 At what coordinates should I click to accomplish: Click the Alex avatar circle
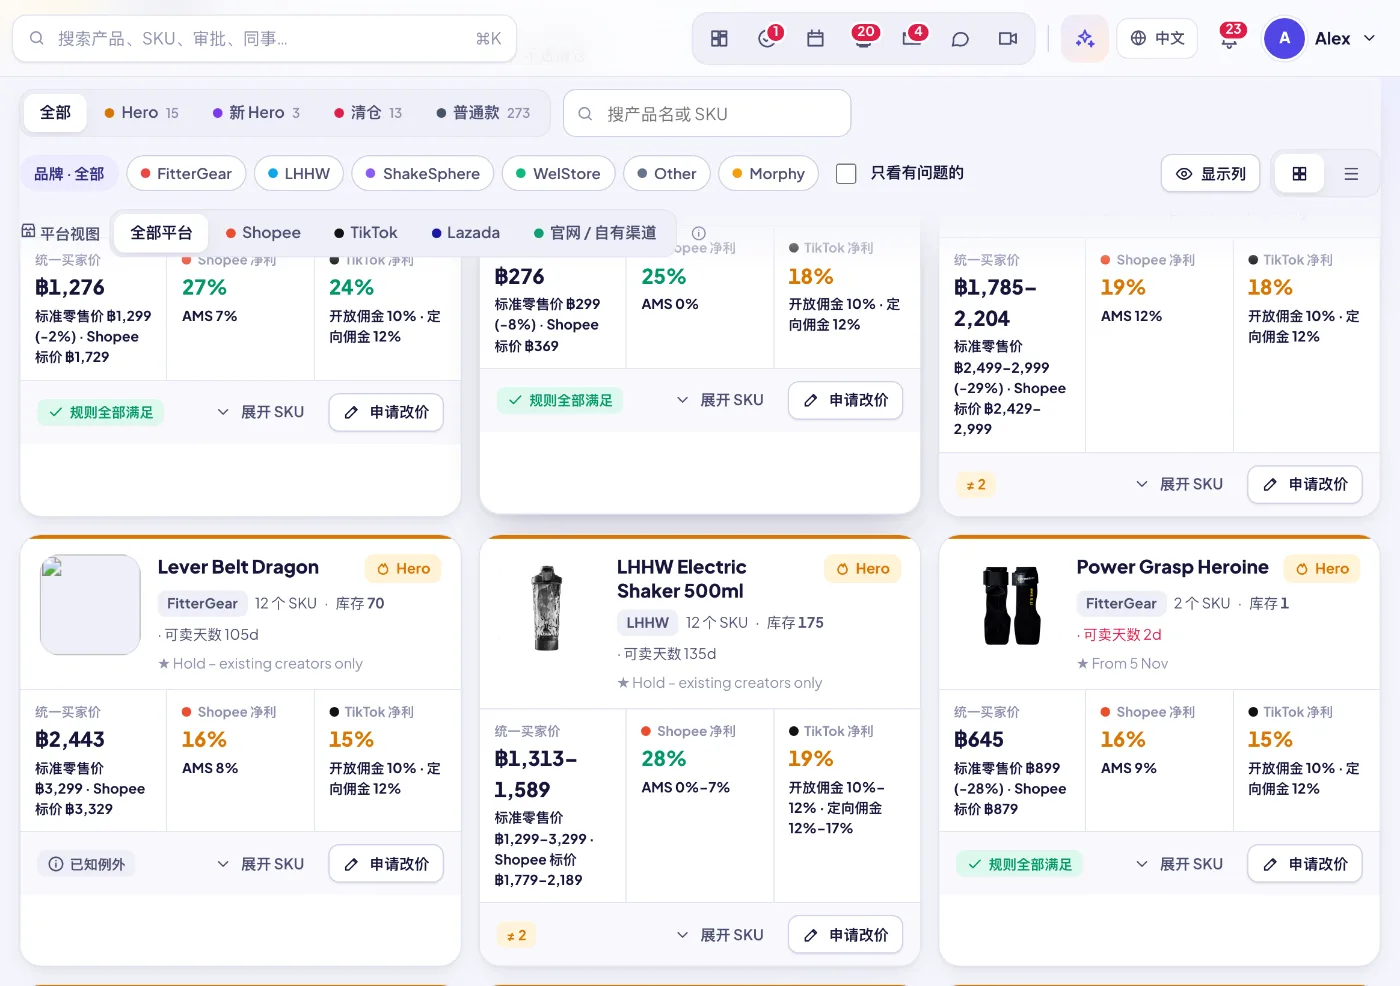click(1285, 39)
